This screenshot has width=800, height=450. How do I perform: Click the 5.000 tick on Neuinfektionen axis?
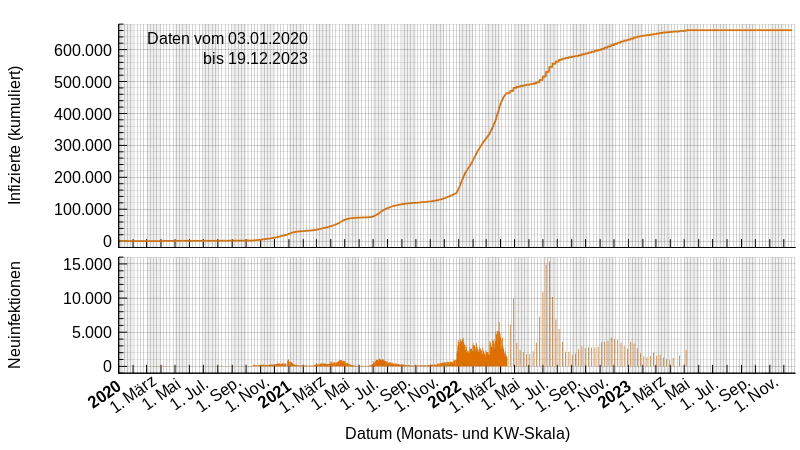click(x=92, y=333)
